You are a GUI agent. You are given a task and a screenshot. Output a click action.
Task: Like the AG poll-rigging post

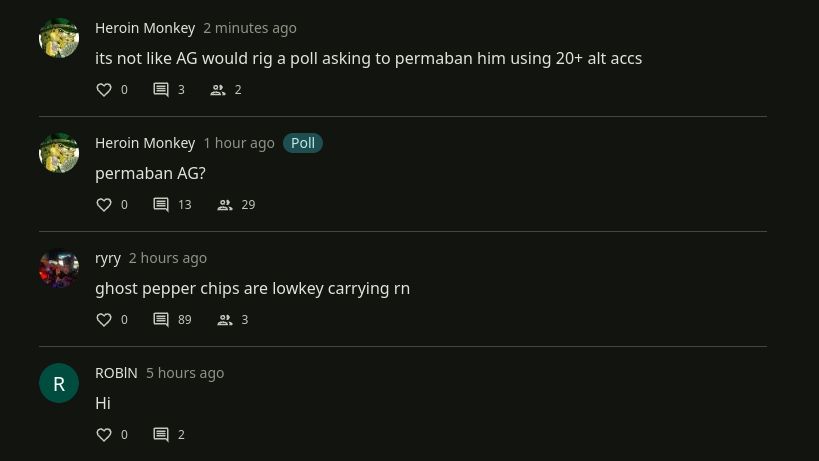(104, 90)
